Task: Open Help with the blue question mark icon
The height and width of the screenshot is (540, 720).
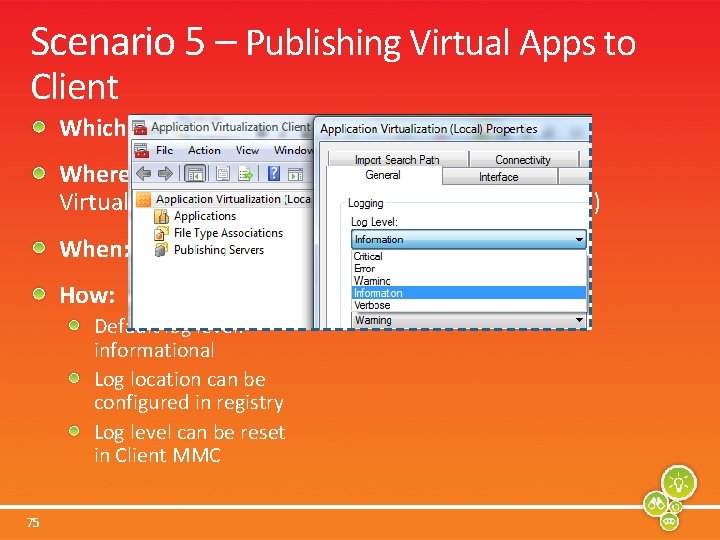Action: [274, 174]
